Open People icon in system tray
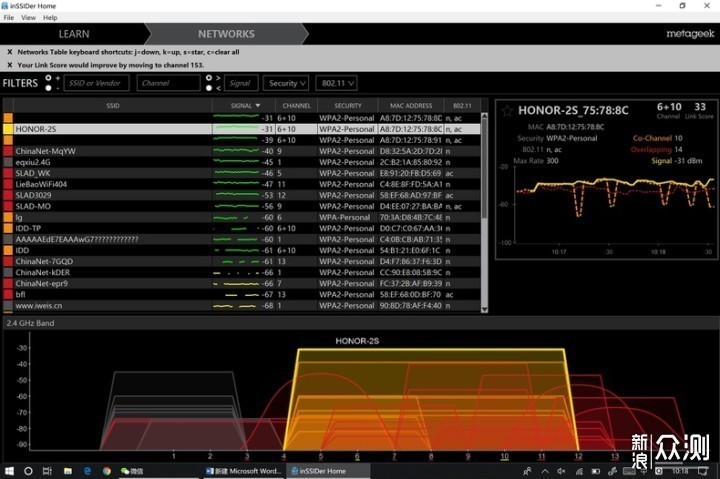Image resolution: width=720 pixels, height=479 pixels. click(527, 471)
